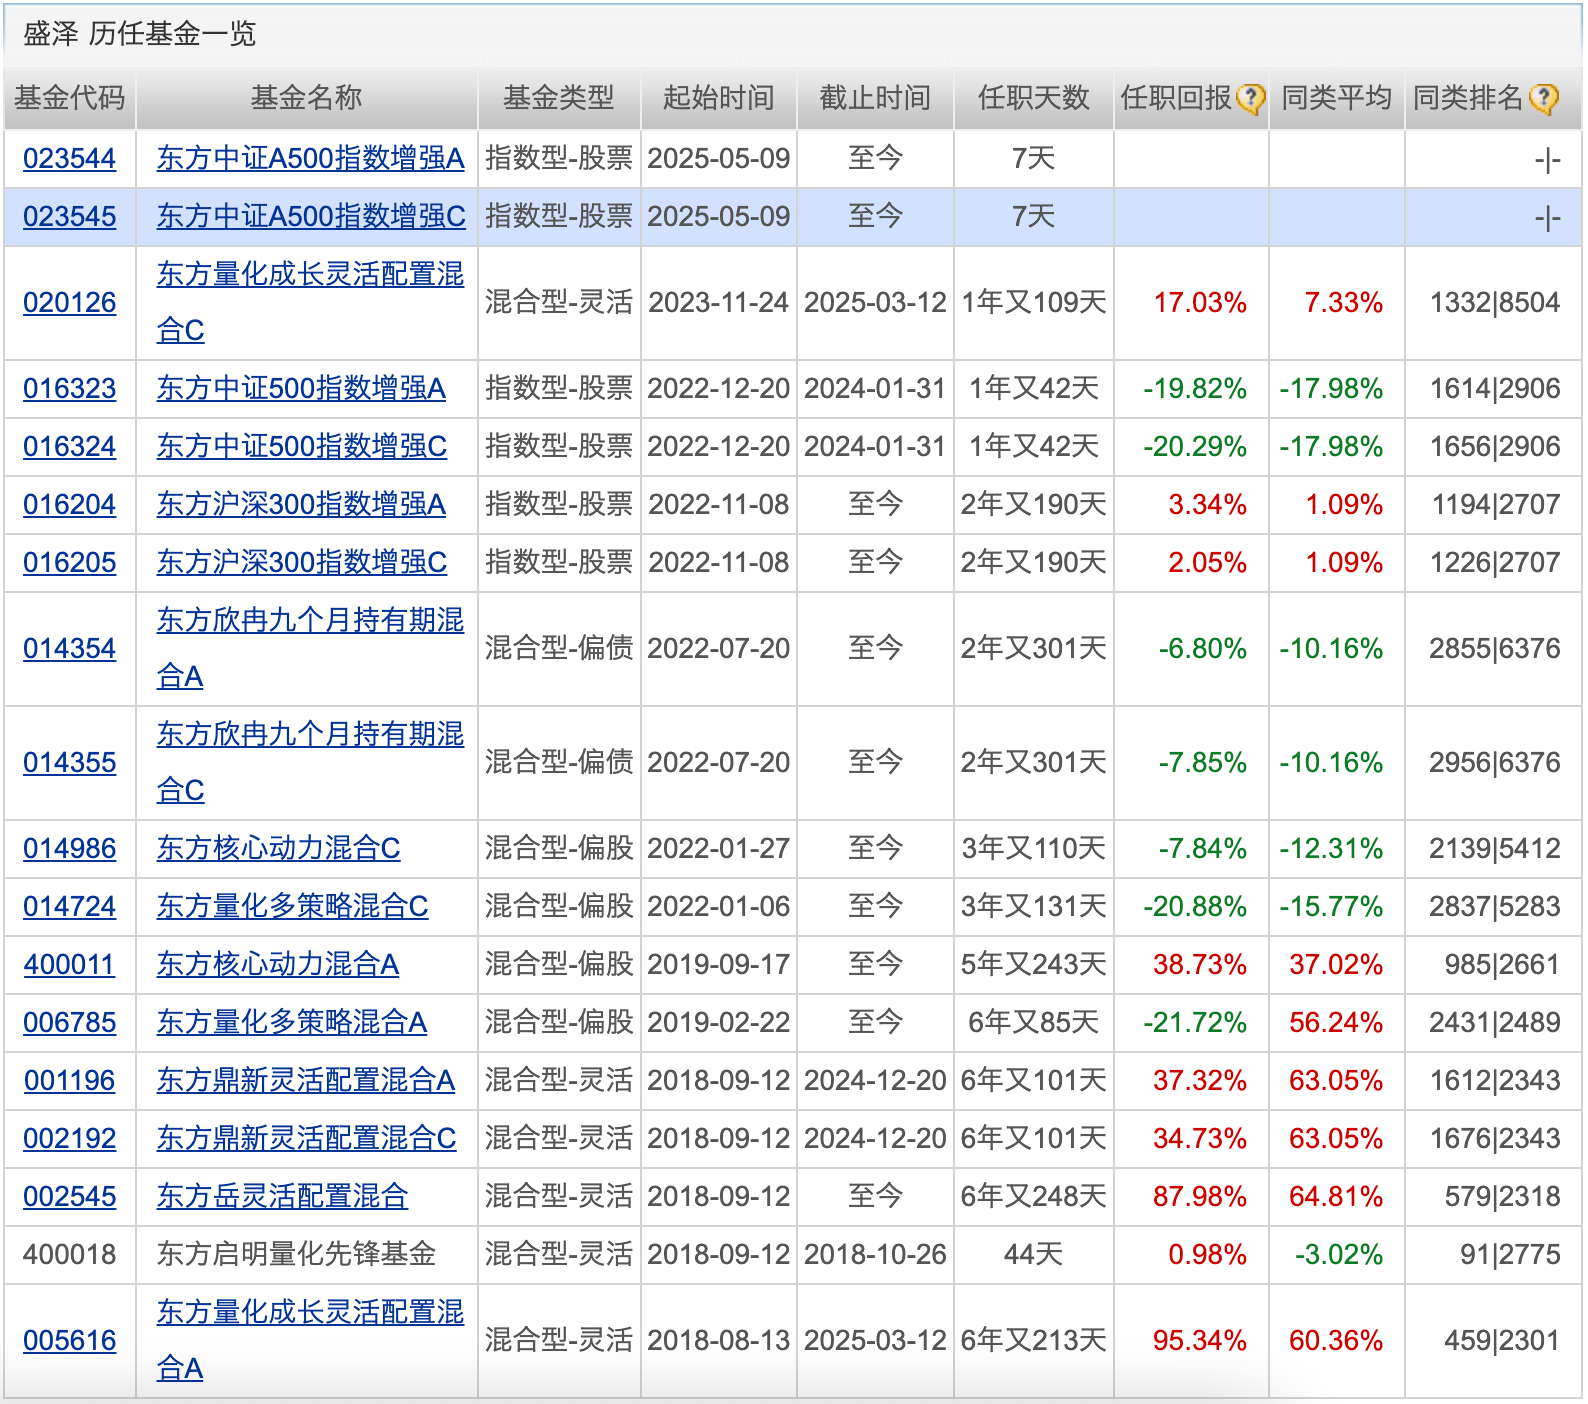Open fund code 016324 link
The image size is (1588, 1404).
click(x=69, y=447)
